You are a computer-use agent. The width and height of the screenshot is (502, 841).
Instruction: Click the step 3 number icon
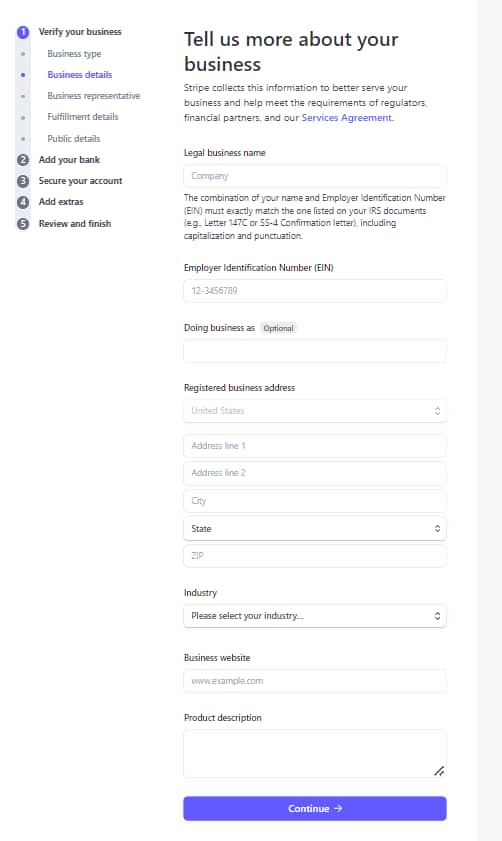point(23,181)
